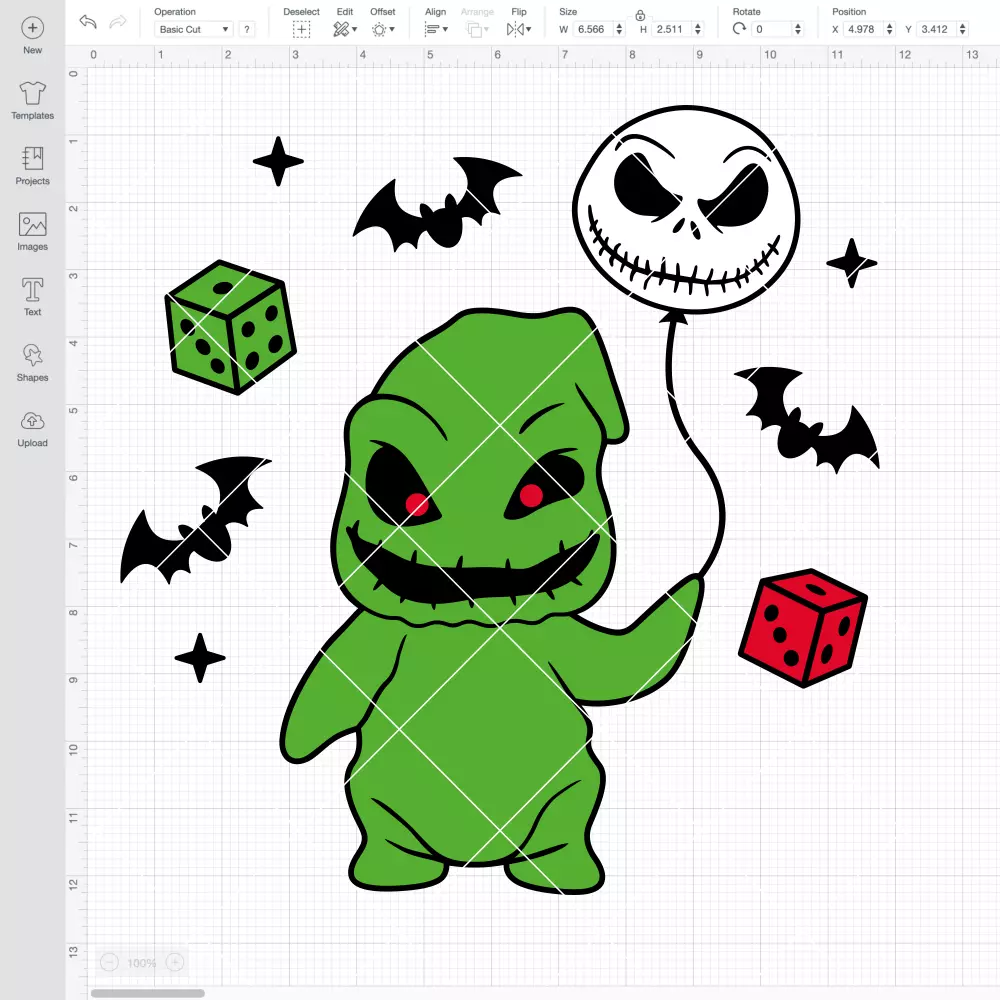Image resolution: width=1000 pixels, height=1000 pixels.
Task: Adjust the height stepper arrows
Action: click(698, 29)
